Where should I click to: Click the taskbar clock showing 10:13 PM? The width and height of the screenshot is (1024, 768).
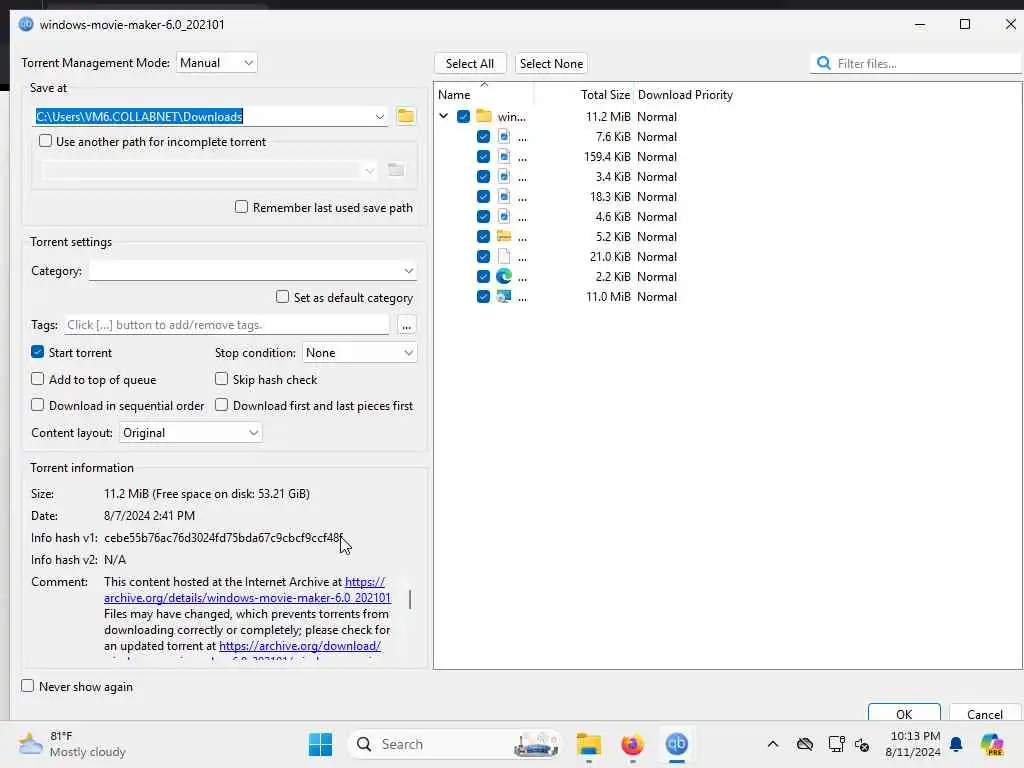(914, 744)
